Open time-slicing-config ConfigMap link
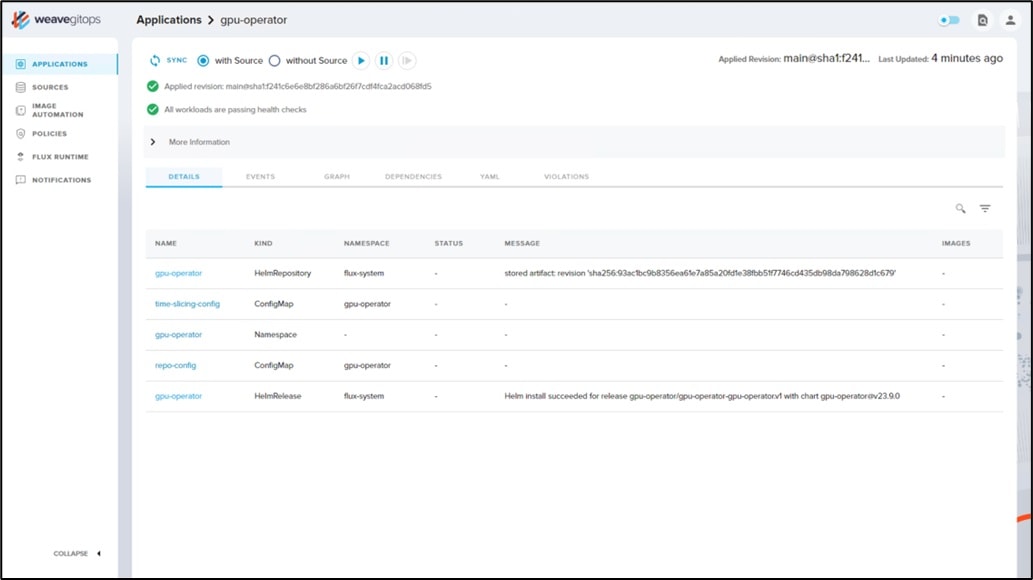The height and width of the screenshot is (580, 1033). 187,304
